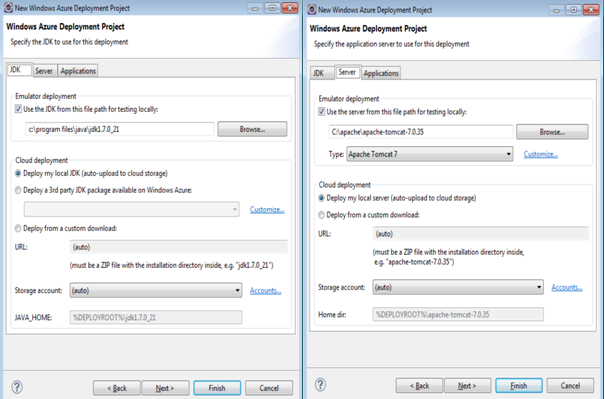605x399 pixels.
Task: Click 'Storage account:' label in JDK dialog
Action: (38, 291)
